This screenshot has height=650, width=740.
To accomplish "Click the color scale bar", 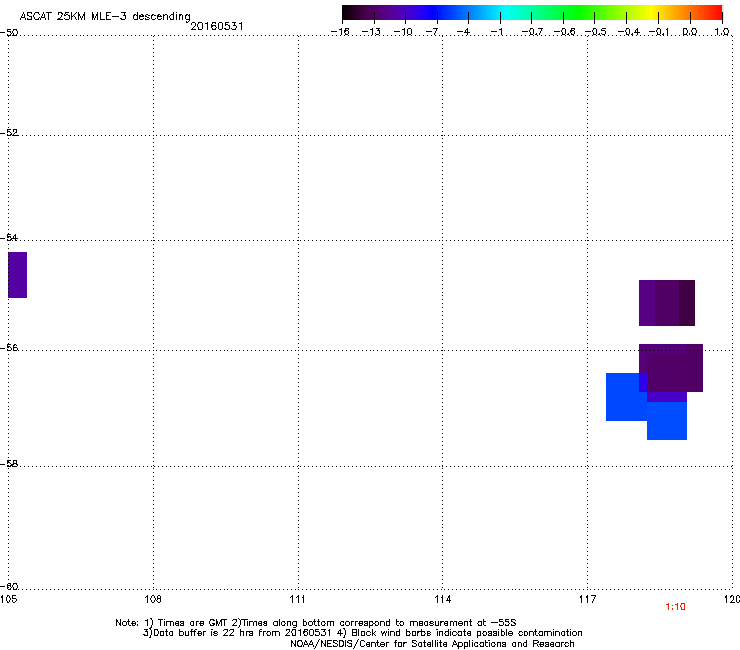I will pos(532,13).
